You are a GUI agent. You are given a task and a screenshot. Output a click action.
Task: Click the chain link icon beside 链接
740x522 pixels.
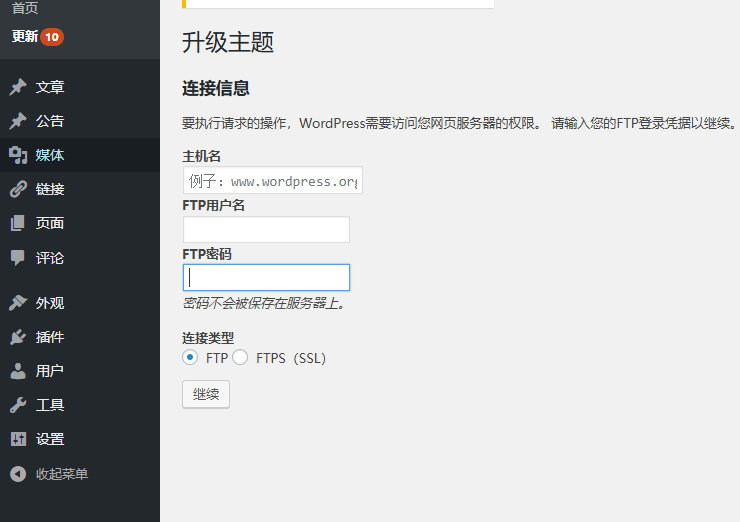point(18,189)
